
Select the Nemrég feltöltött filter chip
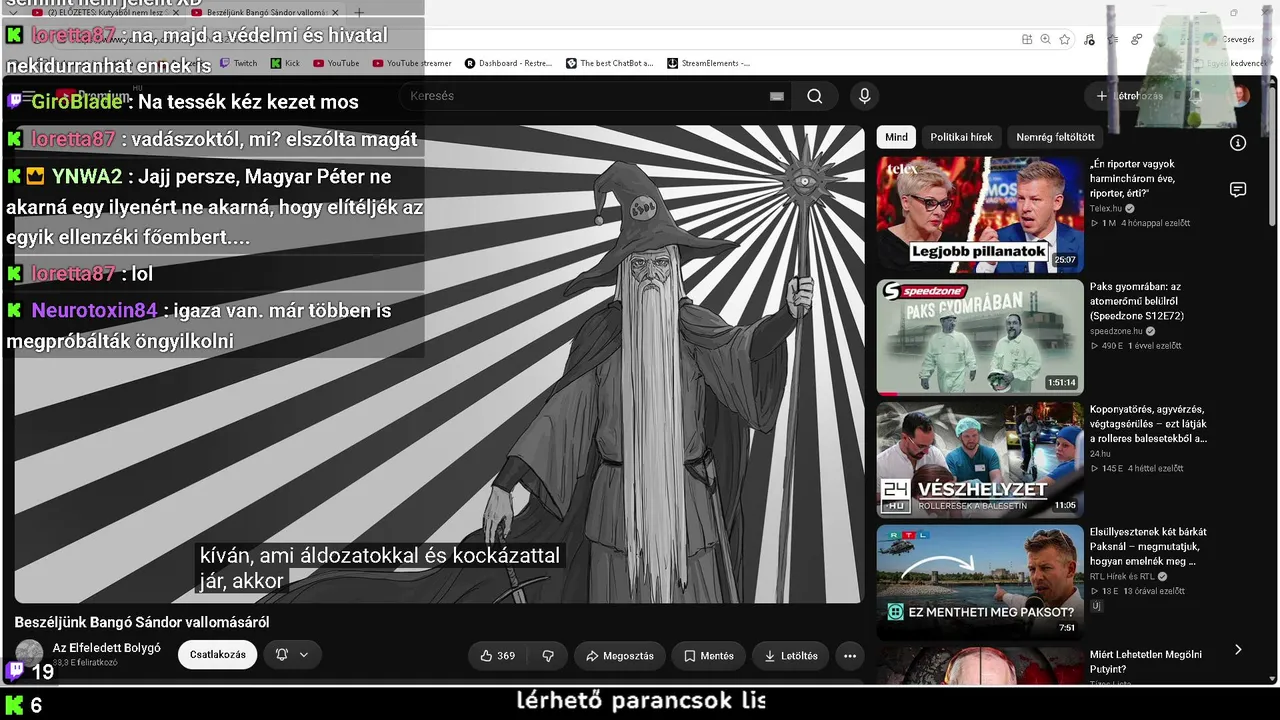(x=1055, y=137)
